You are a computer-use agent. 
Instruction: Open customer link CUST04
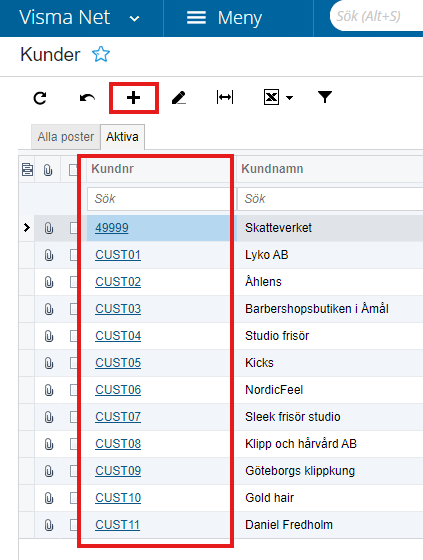(118, 336)
